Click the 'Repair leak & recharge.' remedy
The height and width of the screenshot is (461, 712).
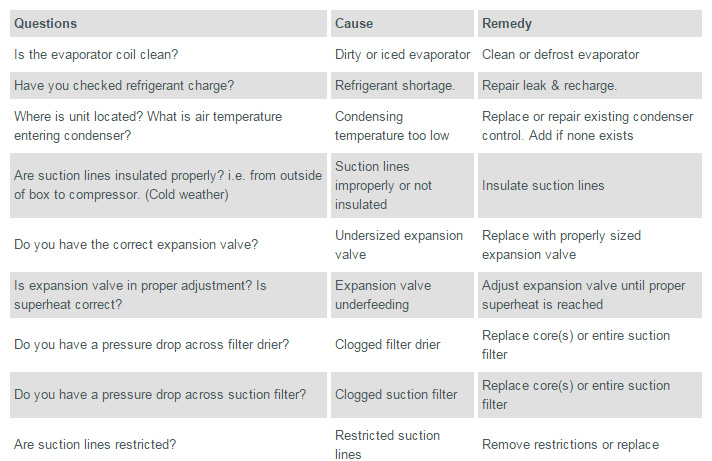click(x=550, y=86)
